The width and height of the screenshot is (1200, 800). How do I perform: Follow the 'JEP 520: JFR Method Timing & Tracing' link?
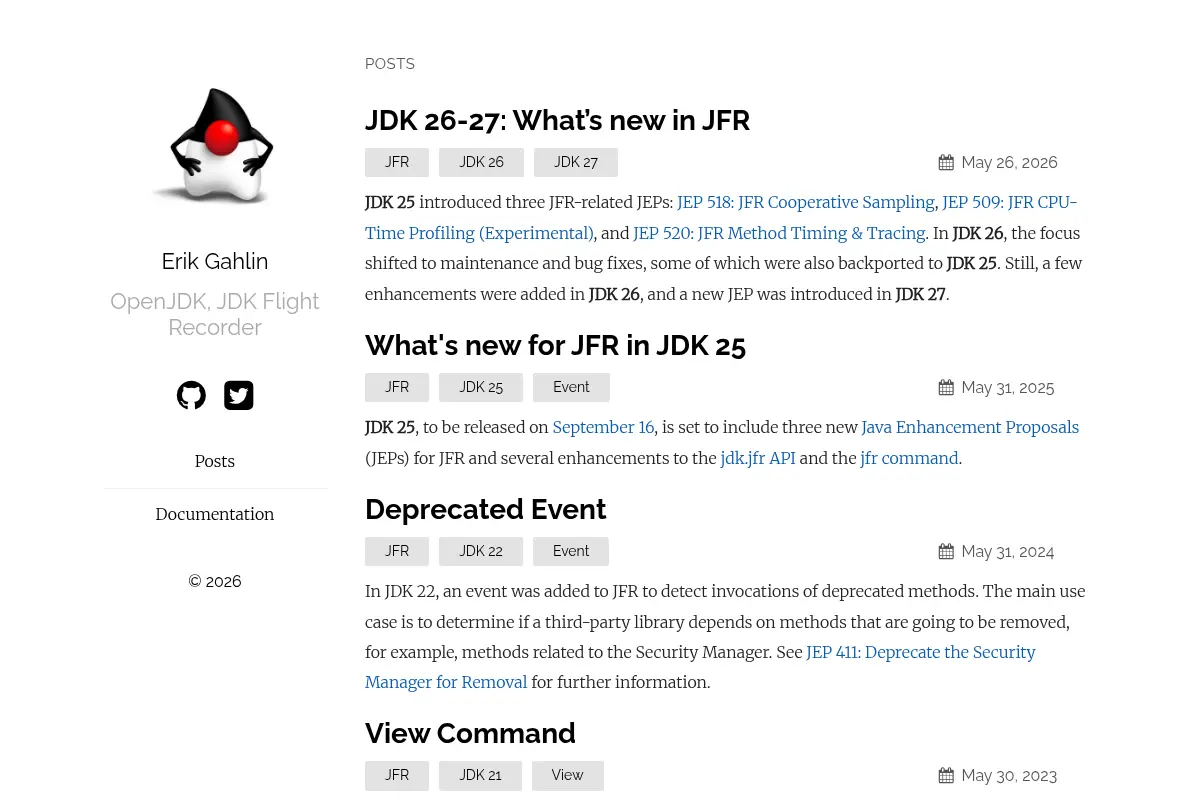coord(779,233)
